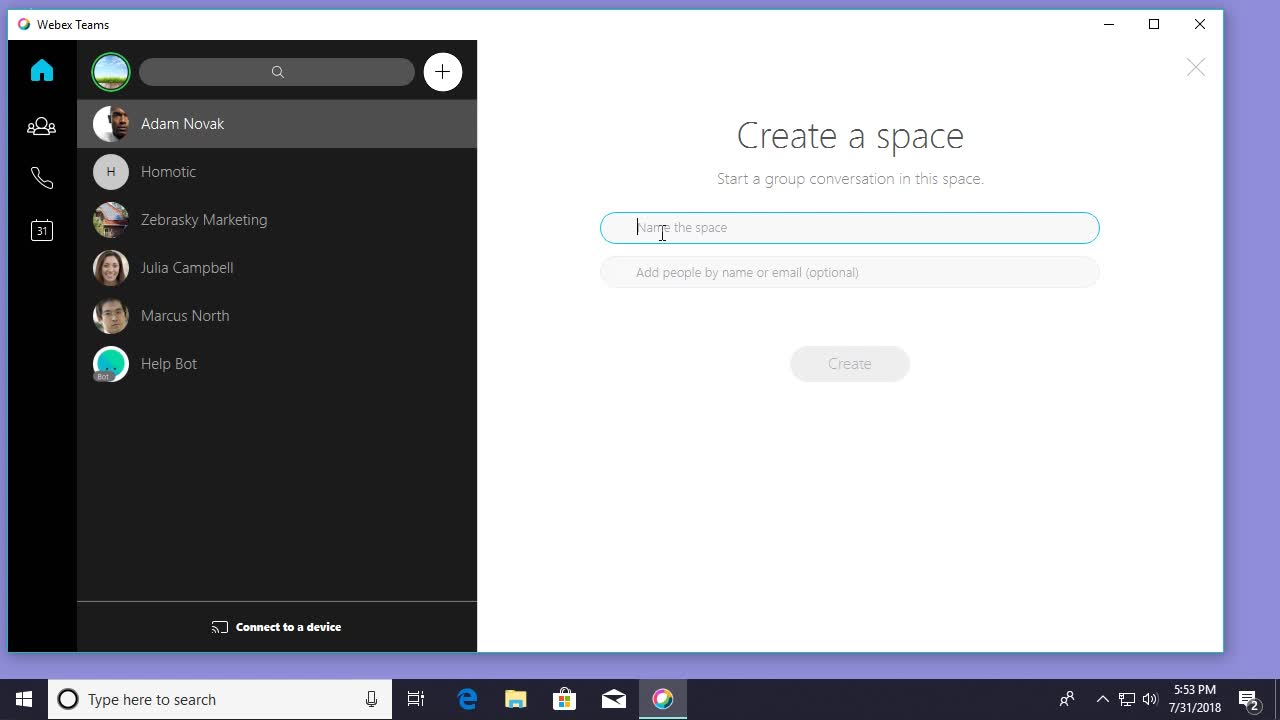Open your profile avatar menu
Image resolution: width=1280 pixels, height=720 pixels.
tap(111, 72)
